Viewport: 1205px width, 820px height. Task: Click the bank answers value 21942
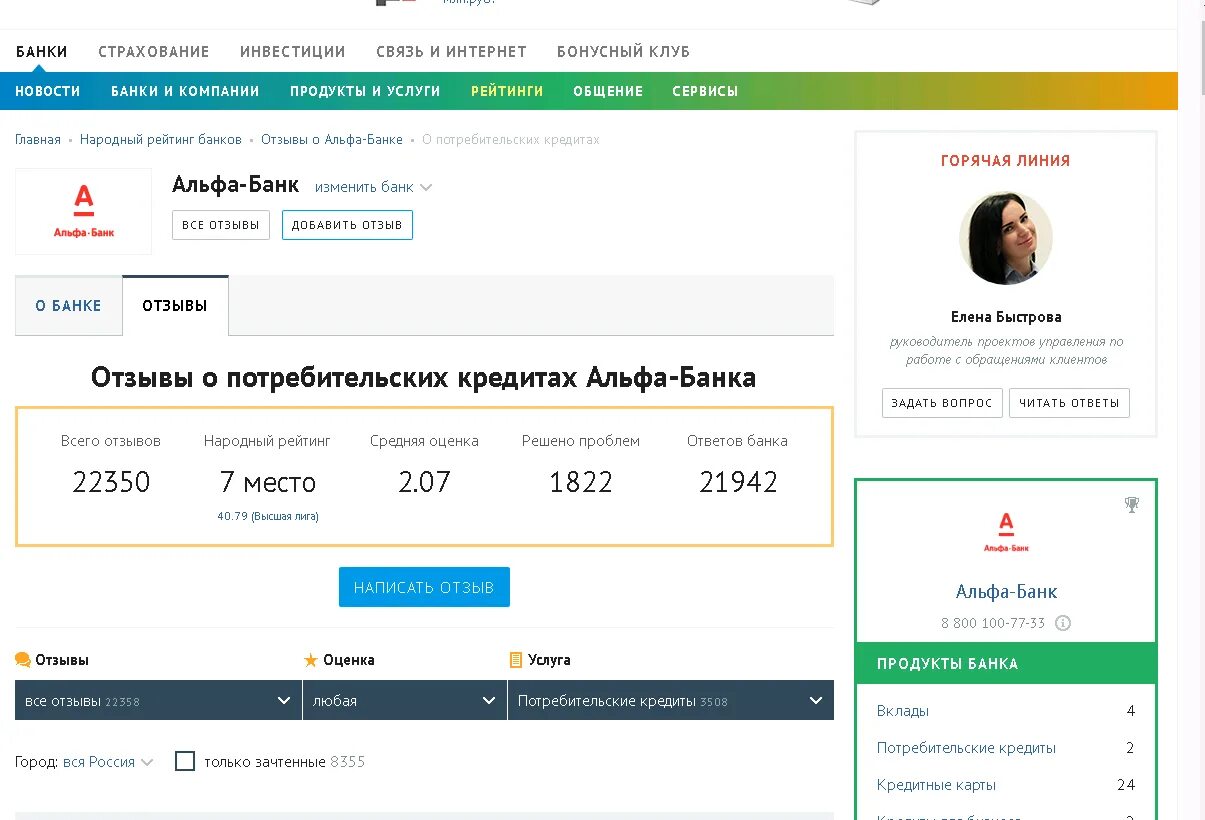click(x=738, y=482)
